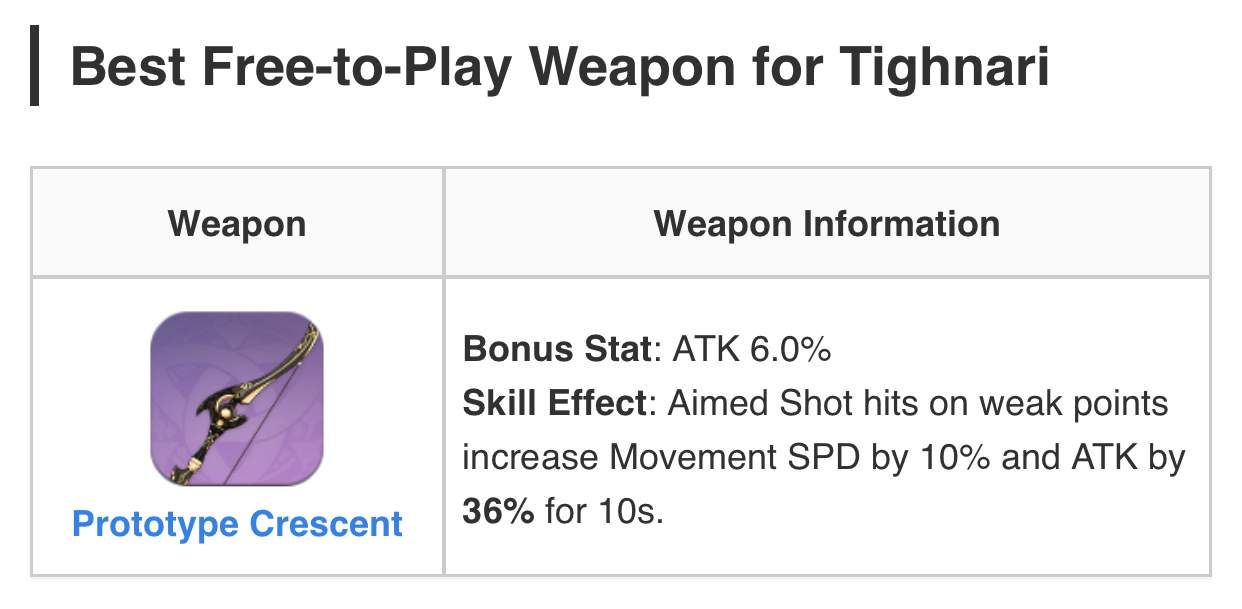
Task: Click the Weapon table cell containing the icon
Action: click(237, 428)
